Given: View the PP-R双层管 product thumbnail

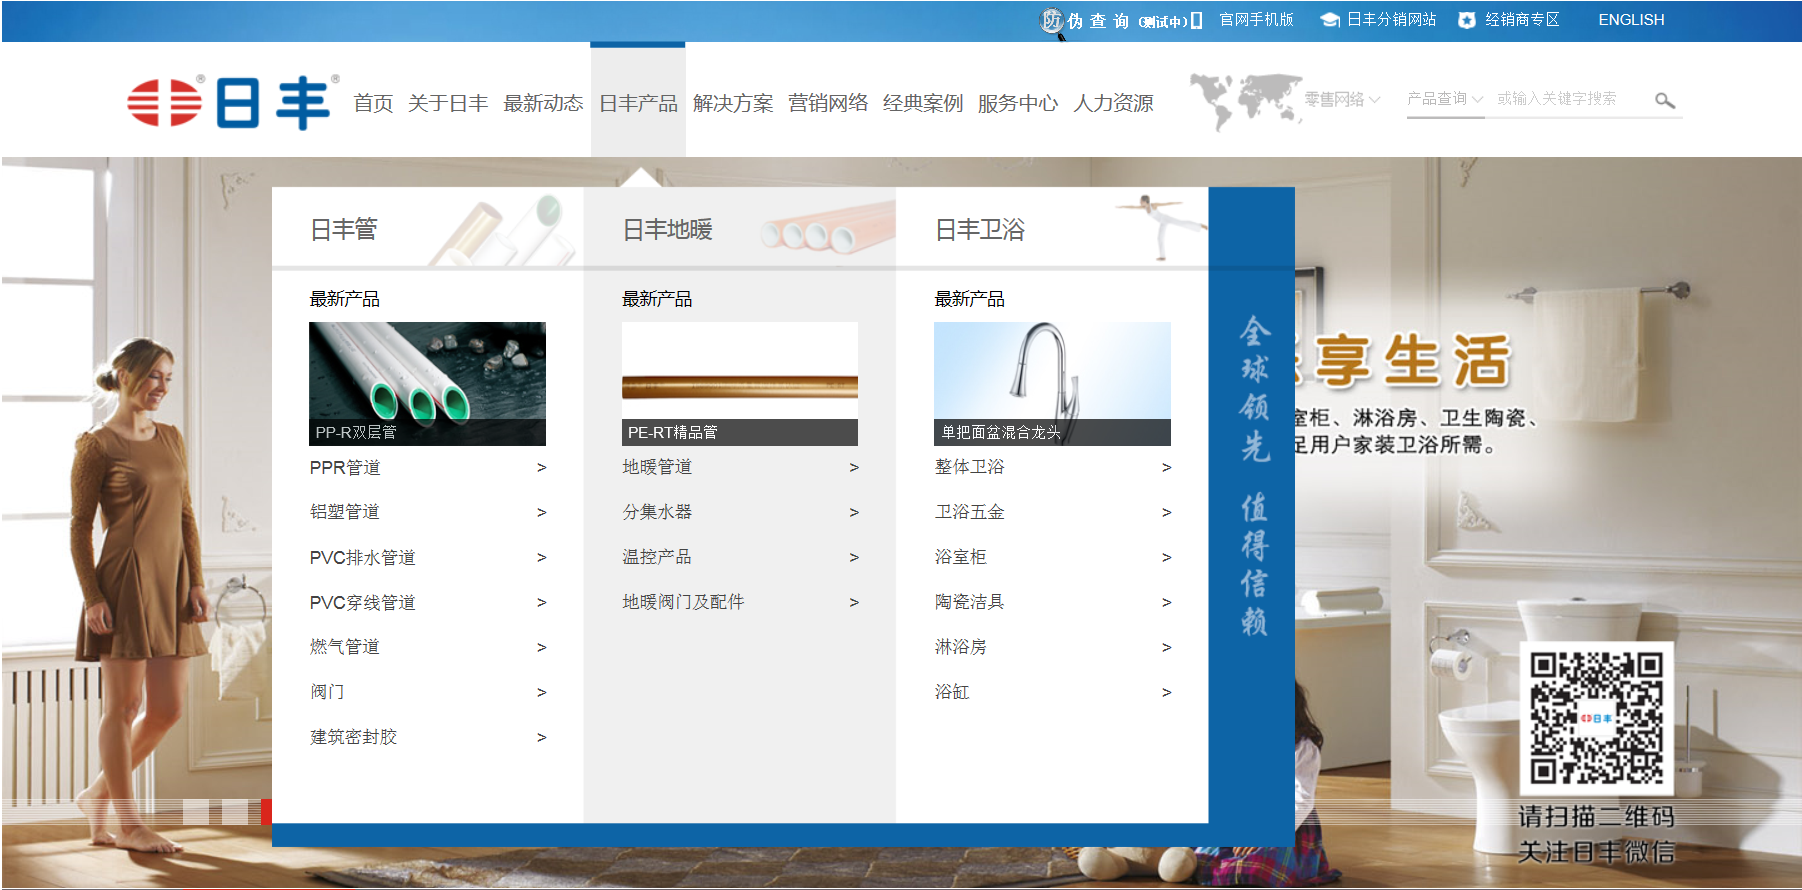Looking at the screenshot, I should pos(427,383).
